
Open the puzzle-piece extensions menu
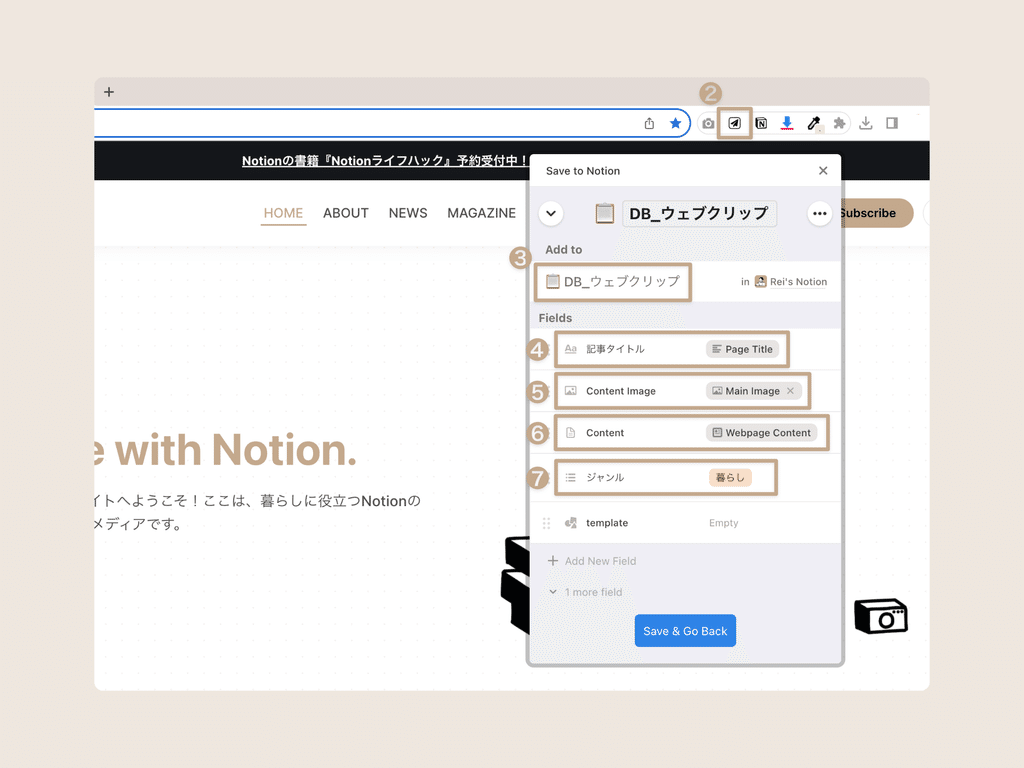point(839,123)
